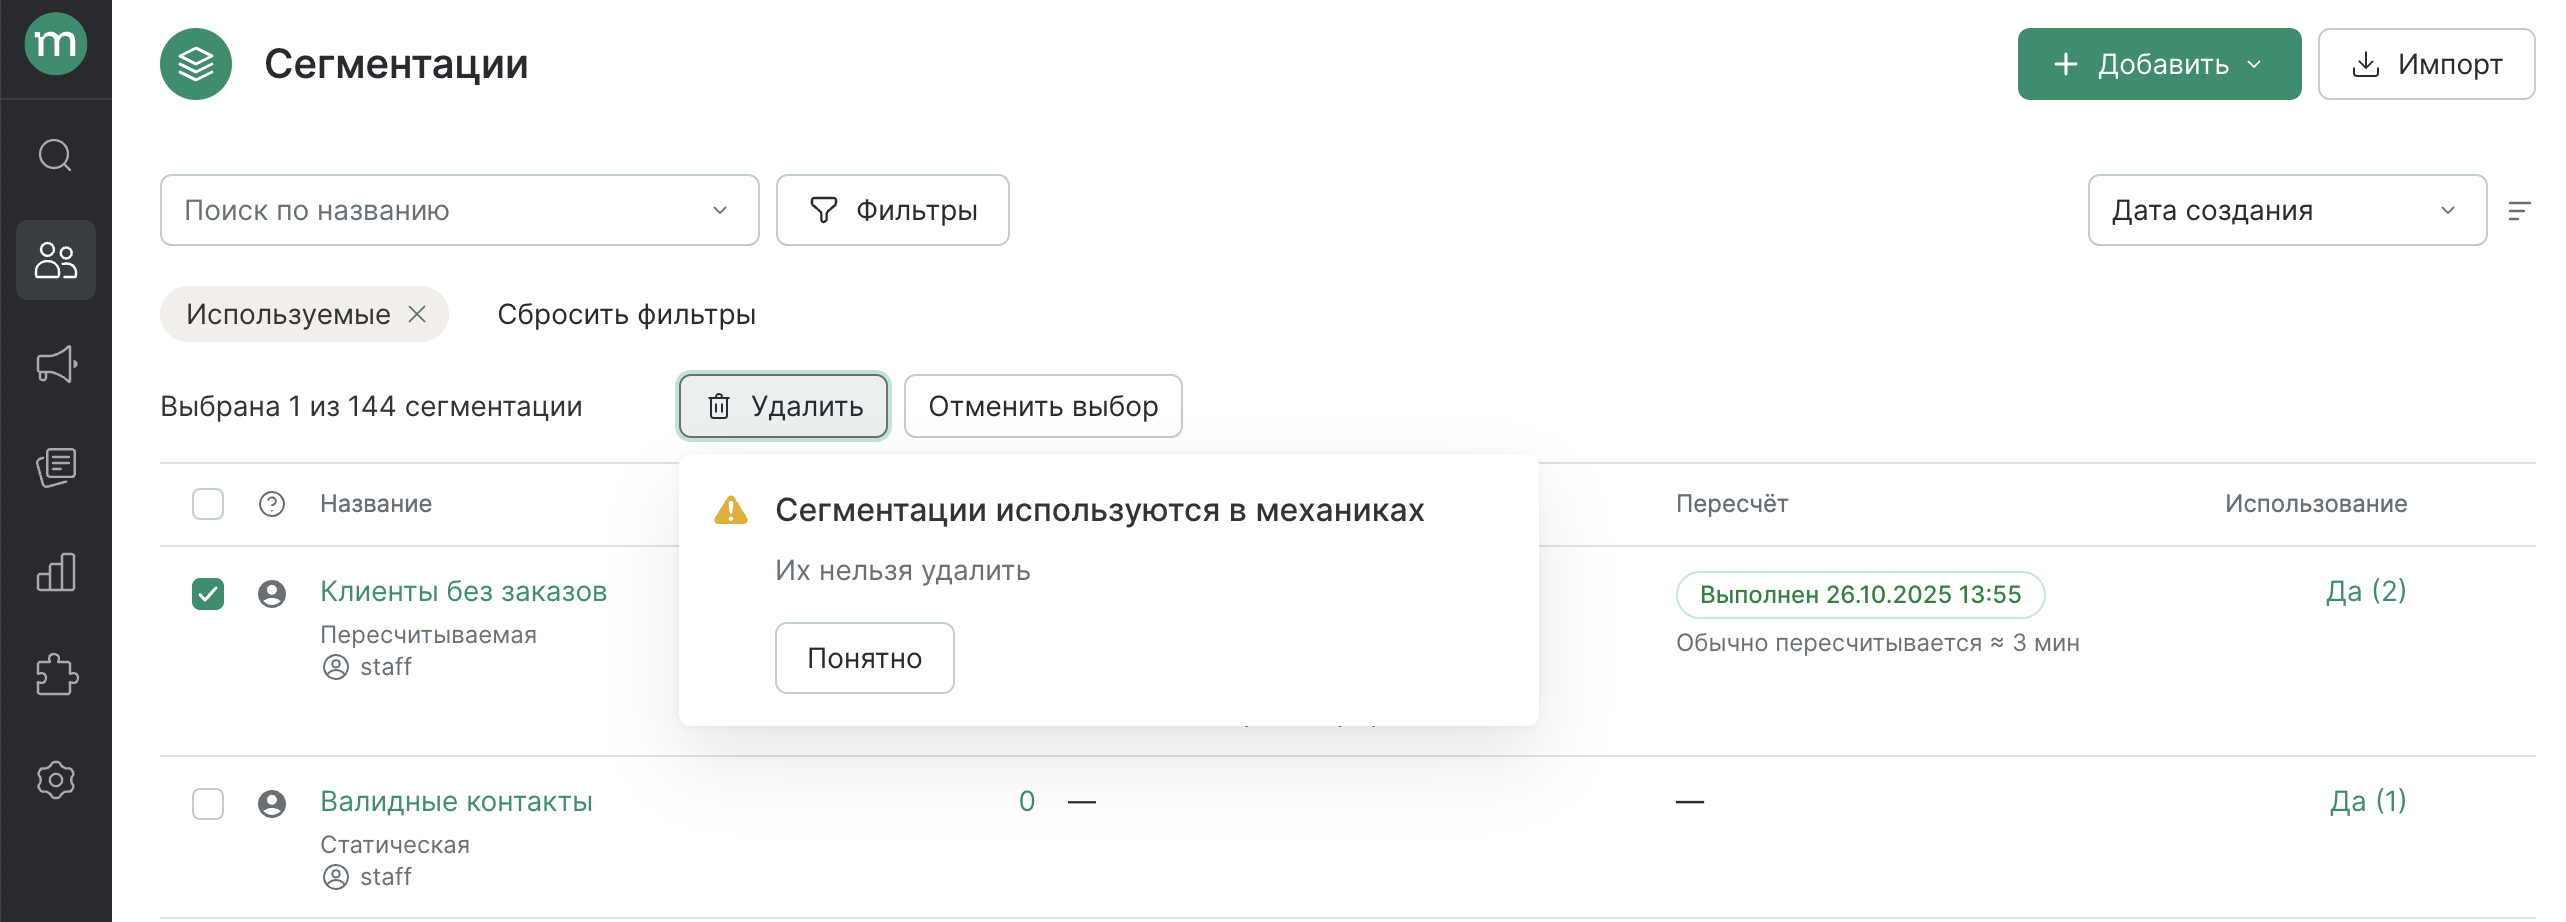Open campaigns via the megaphone sidebar icon
Viewport: 2566px width, 922px height.
tap(55, 364)
